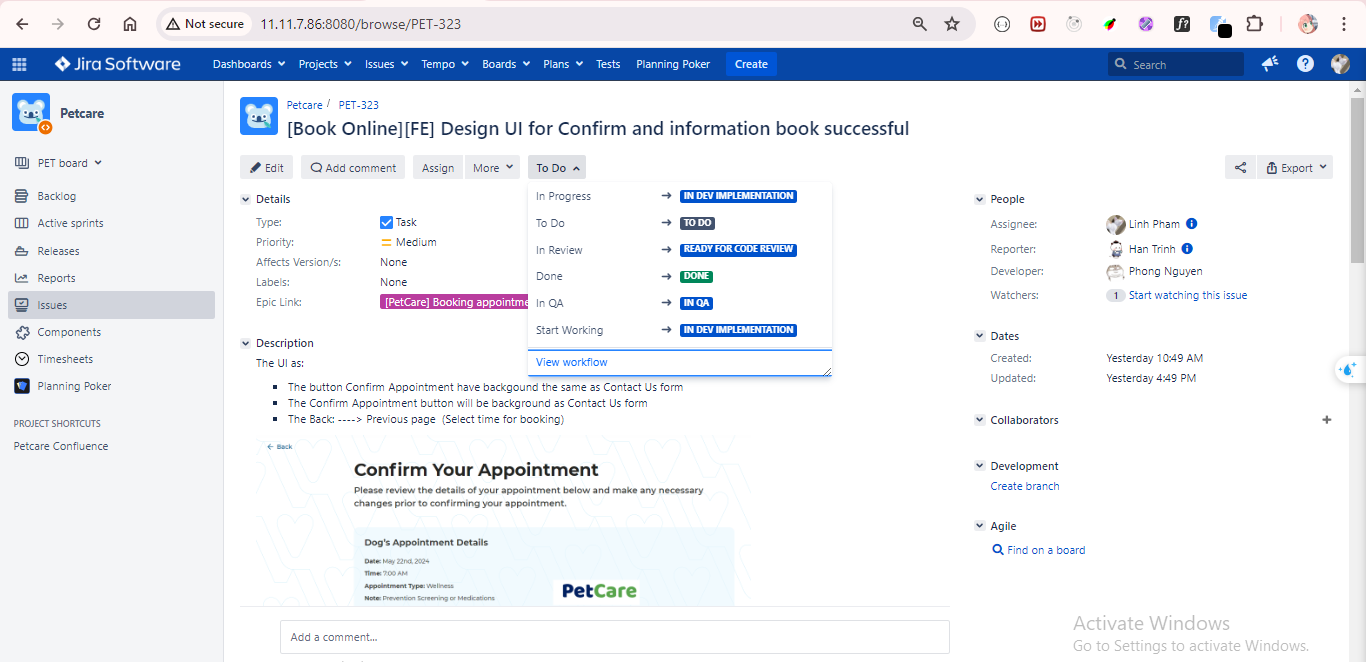Open the More actions dropdown

coord(493,168)
